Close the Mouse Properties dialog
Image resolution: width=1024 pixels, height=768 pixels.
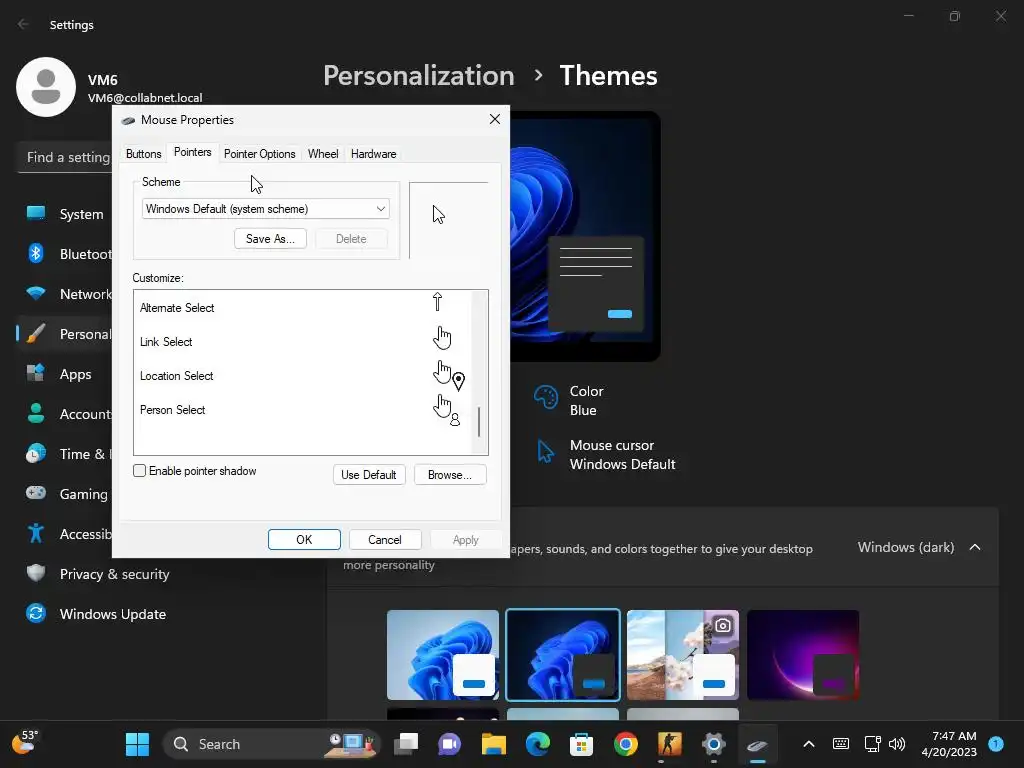pyautogui.click(x=494, y=119)
